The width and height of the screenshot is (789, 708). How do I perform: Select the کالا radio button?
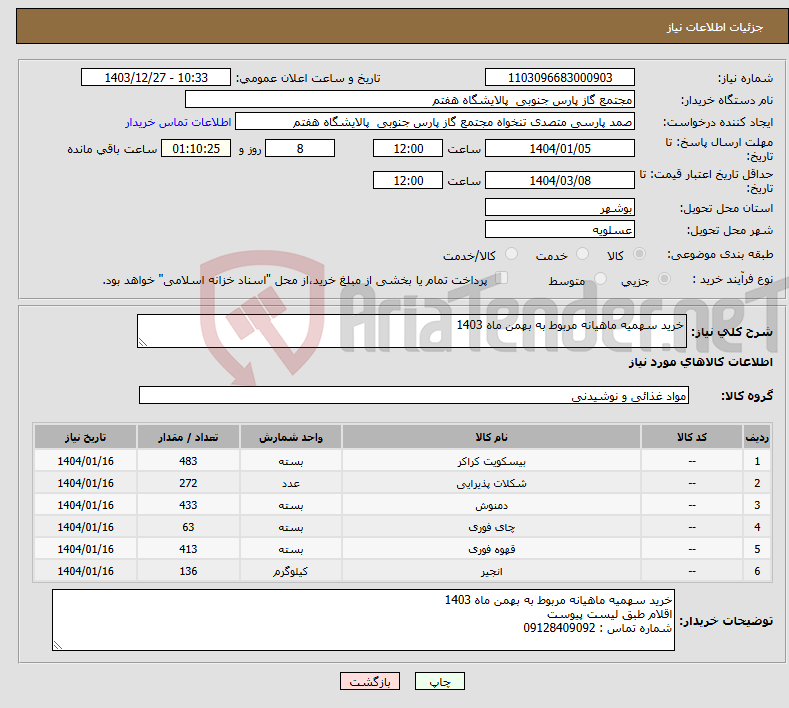point(640,255)
